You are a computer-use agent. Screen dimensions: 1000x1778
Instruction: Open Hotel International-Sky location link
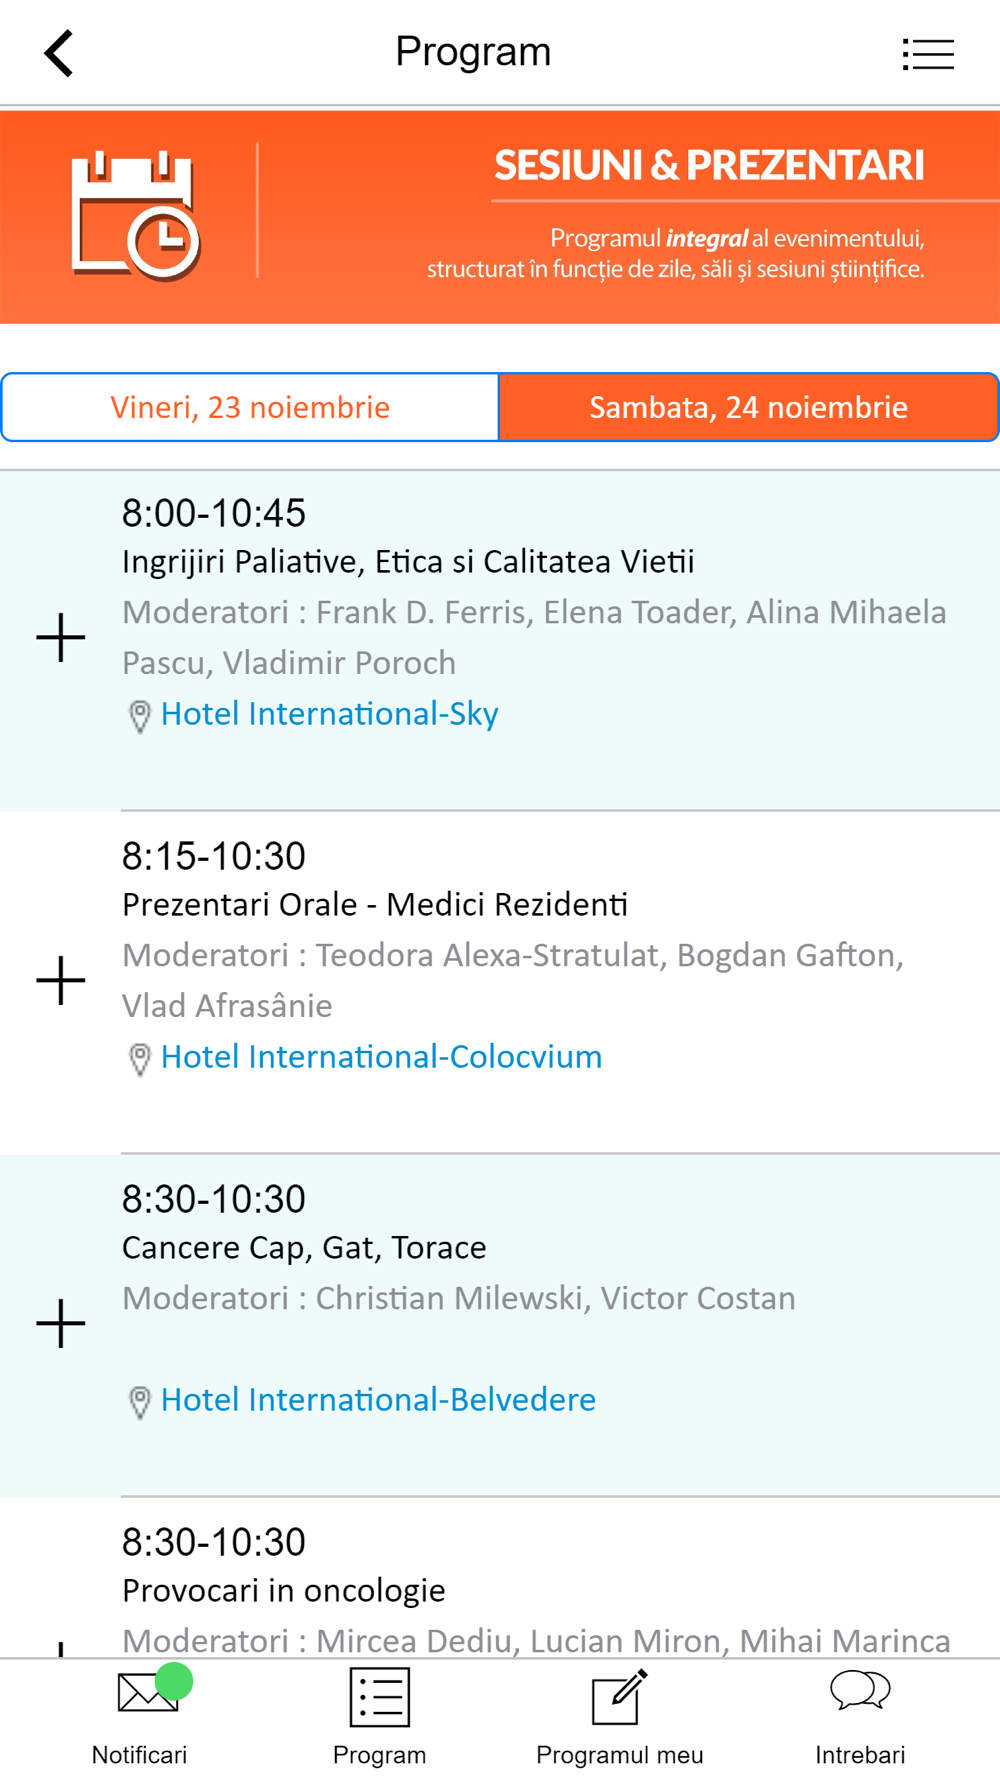[329, 714]
